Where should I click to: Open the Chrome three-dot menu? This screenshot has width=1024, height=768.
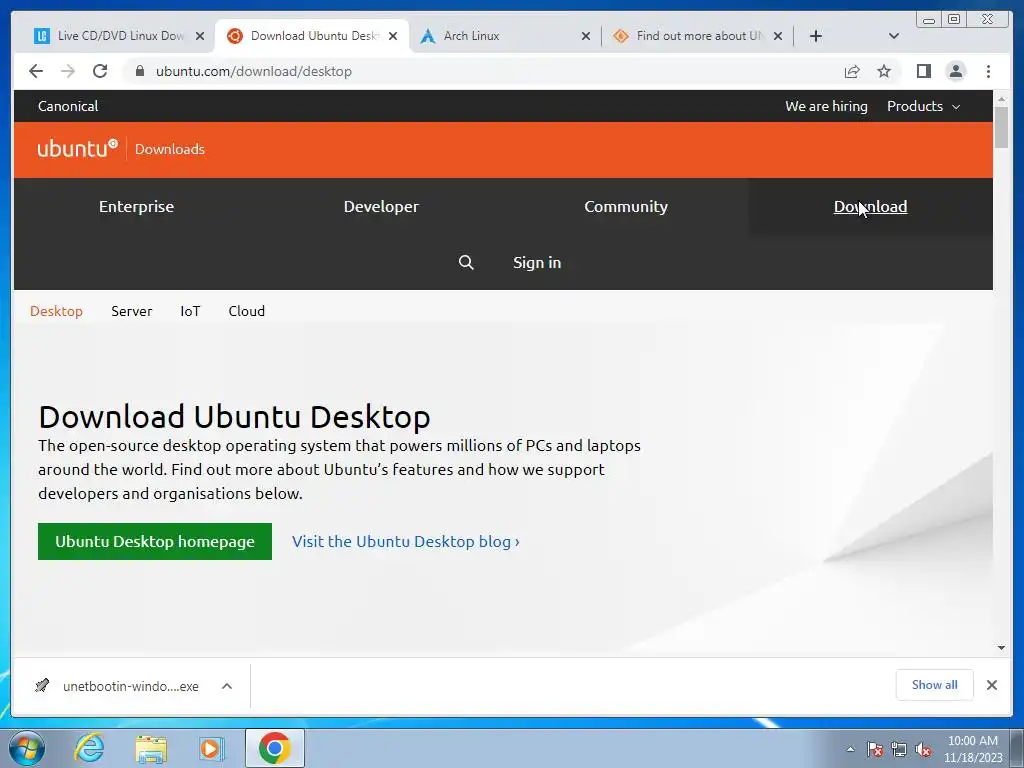988,71
